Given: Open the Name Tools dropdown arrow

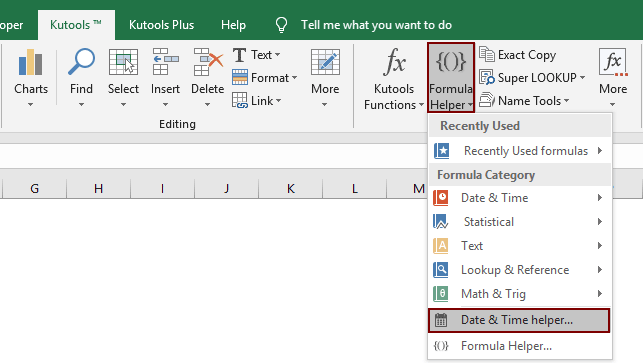Looking at the screenshot, I should click(566, 100).
